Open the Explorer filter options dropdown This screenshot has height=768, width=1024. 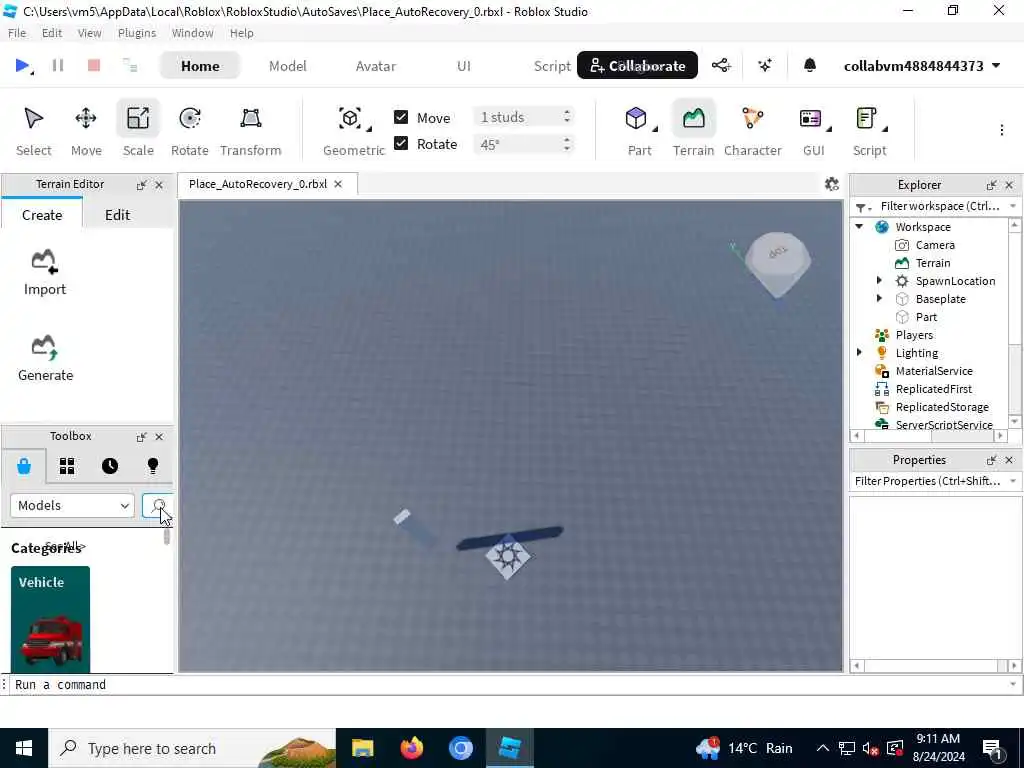(863, 207)
